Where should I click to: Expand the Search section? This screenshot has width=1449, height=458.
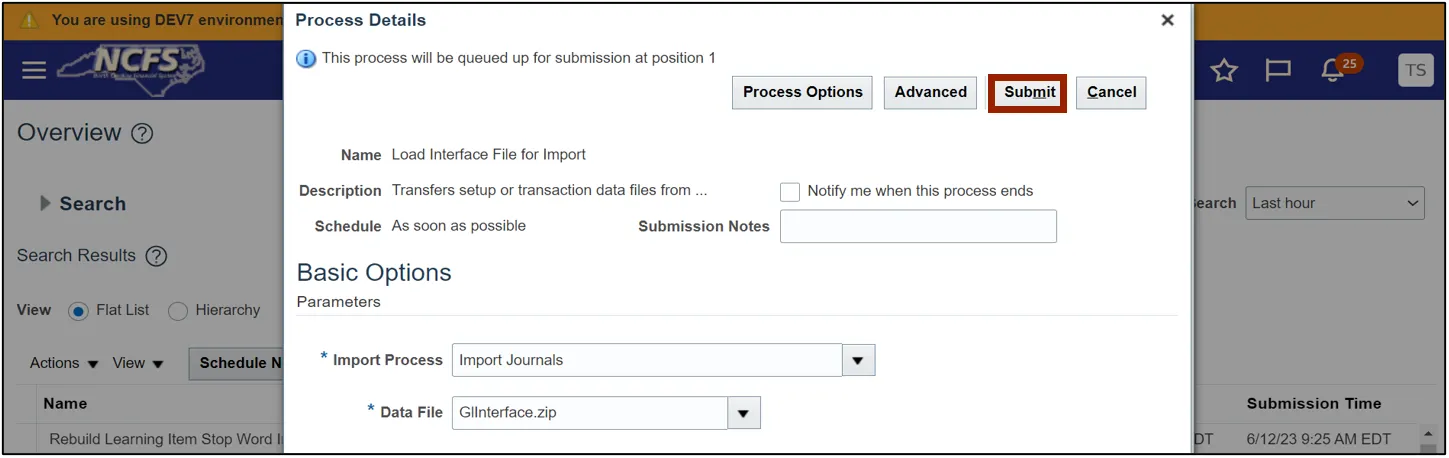tap(45, 204)
